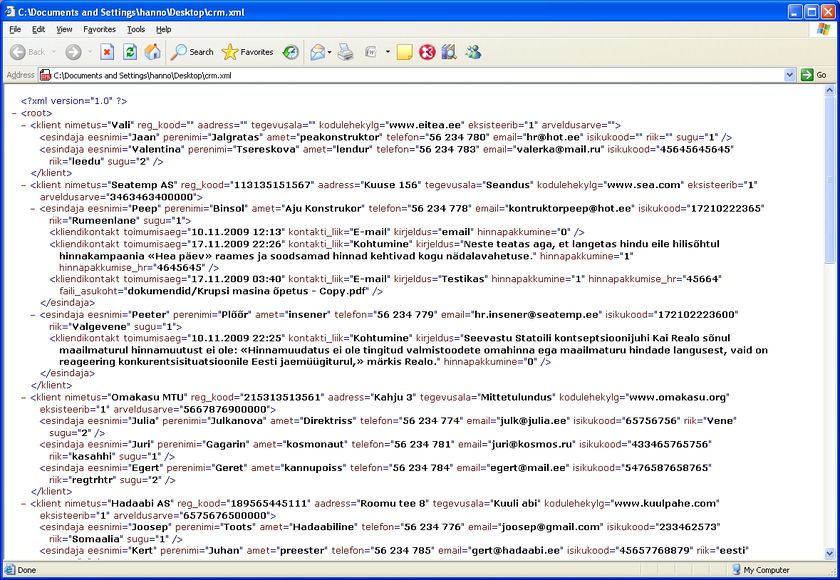Click the esindaja Julia Julkanova line
The width and height of the screenshot is (840, 580).
pos(388,427)
